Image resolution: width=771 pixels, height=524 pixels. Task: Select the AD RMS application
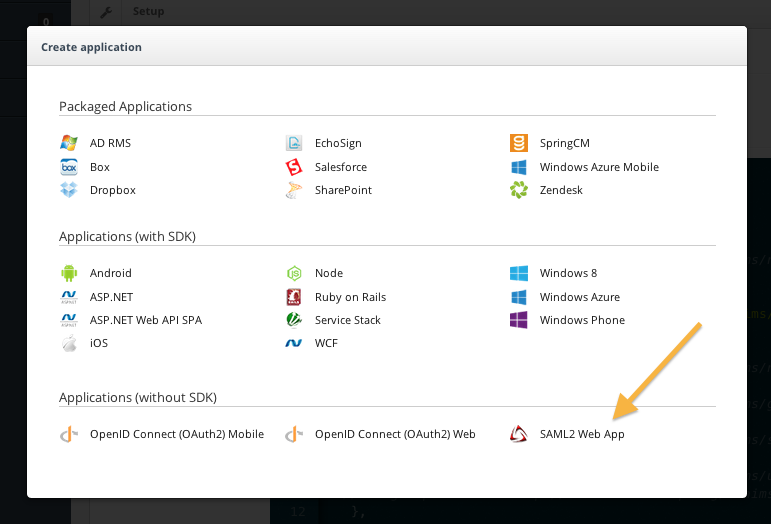click(x=110, y=143)
